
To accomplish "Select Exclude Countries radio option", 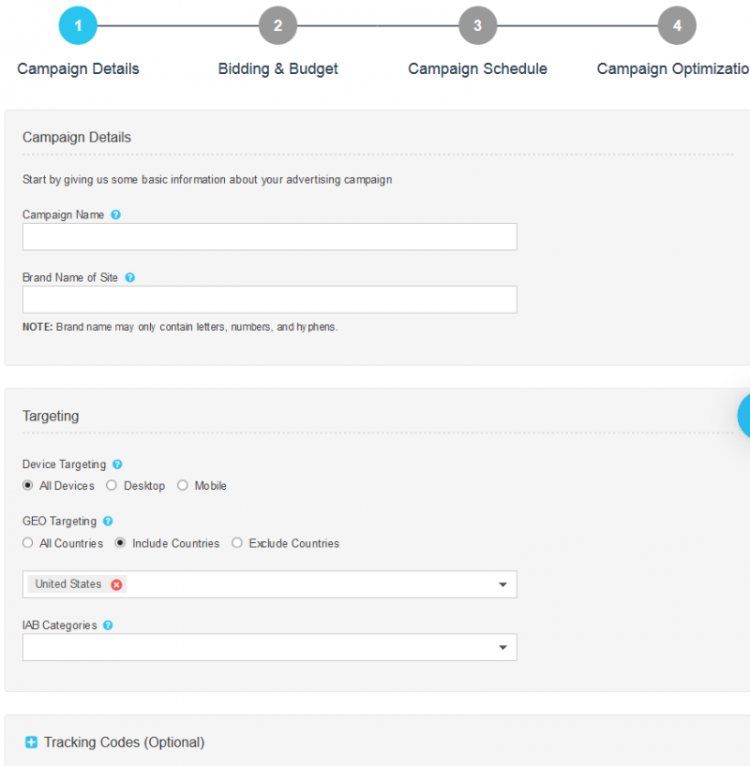I will [237, 543].
